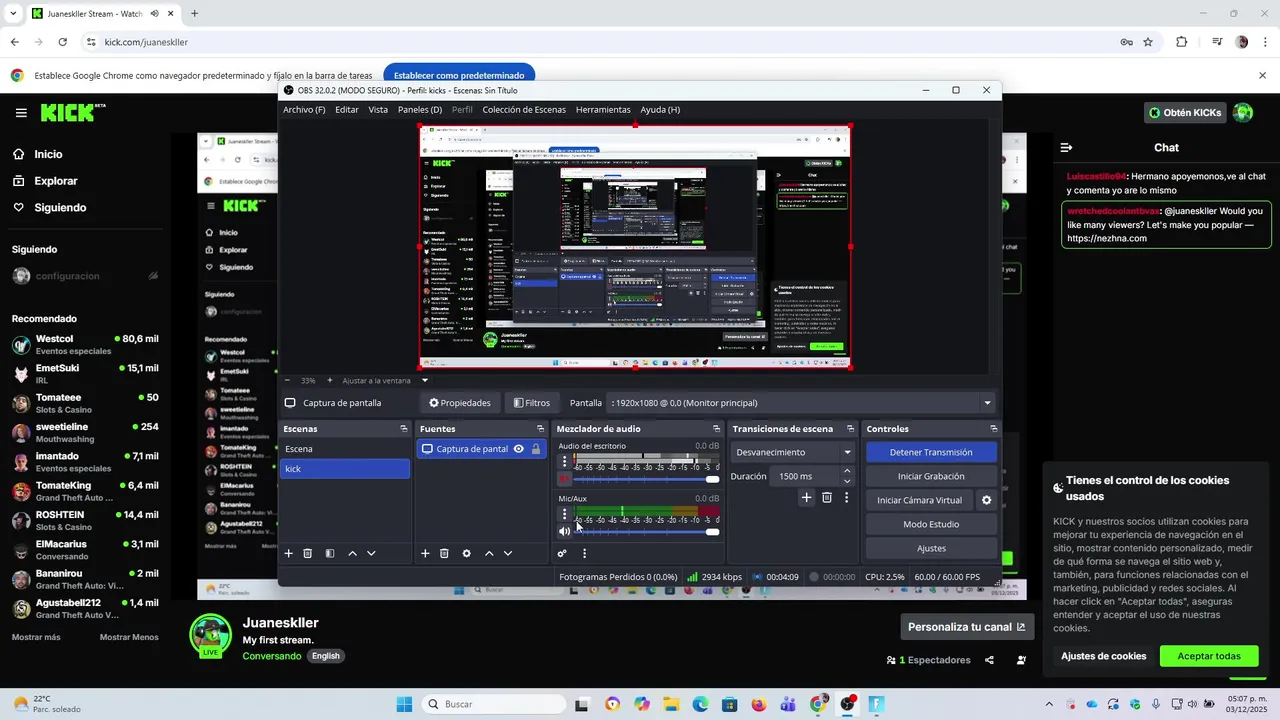The width and height of the screenshot is (1280, 720).
Task: Zoom out preview with minus icon
Action: click(287, 380)
